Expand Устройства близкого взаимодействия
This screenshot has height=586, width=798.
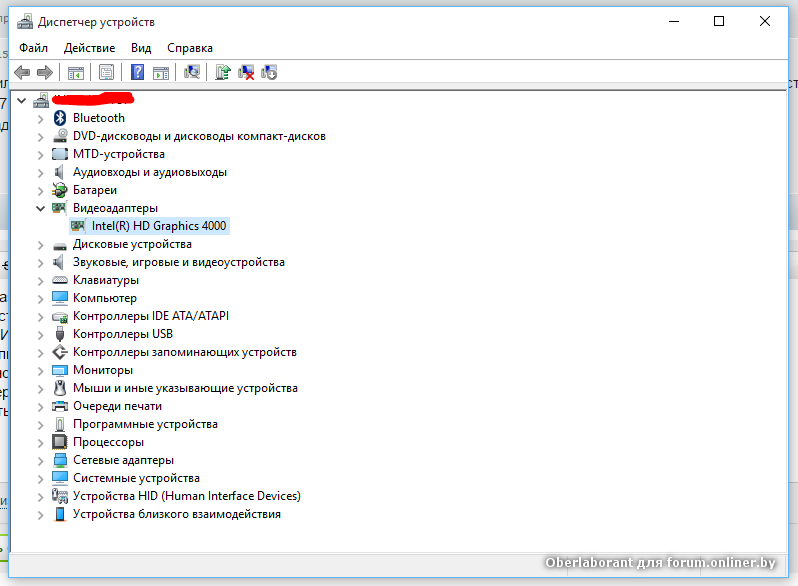pos(41,515)
